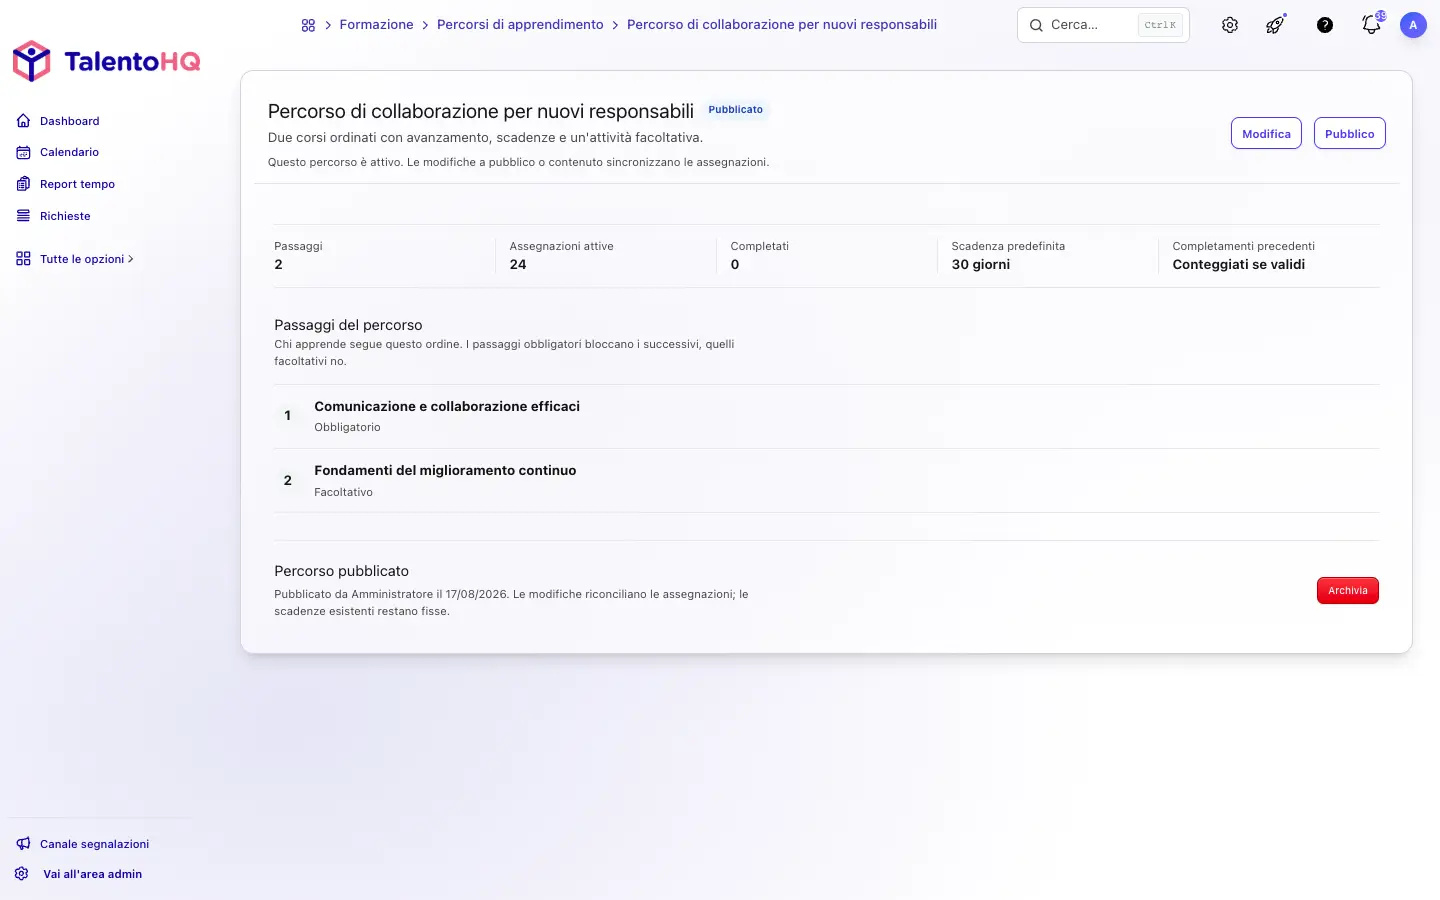Open notifications bell icon
Image resolution: width=1440 pixels, height=900 pixels.
point(1371,25)
